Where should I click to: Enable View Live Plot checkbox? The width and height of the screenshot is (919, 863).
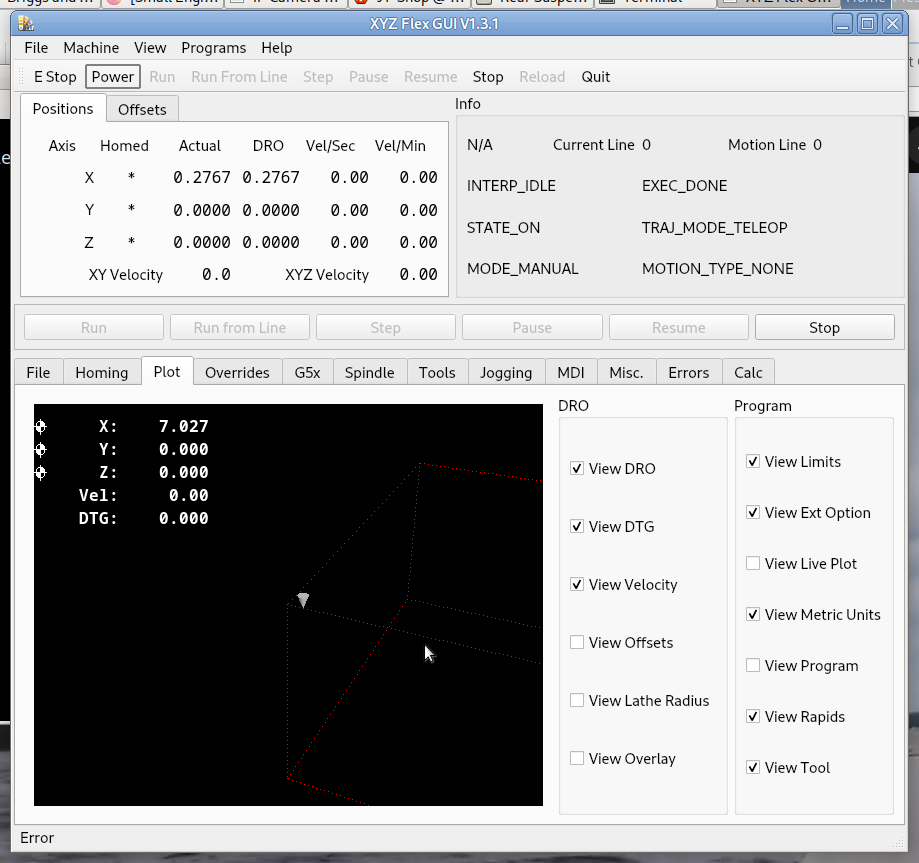pyautogui.click(x=753, y=564)
